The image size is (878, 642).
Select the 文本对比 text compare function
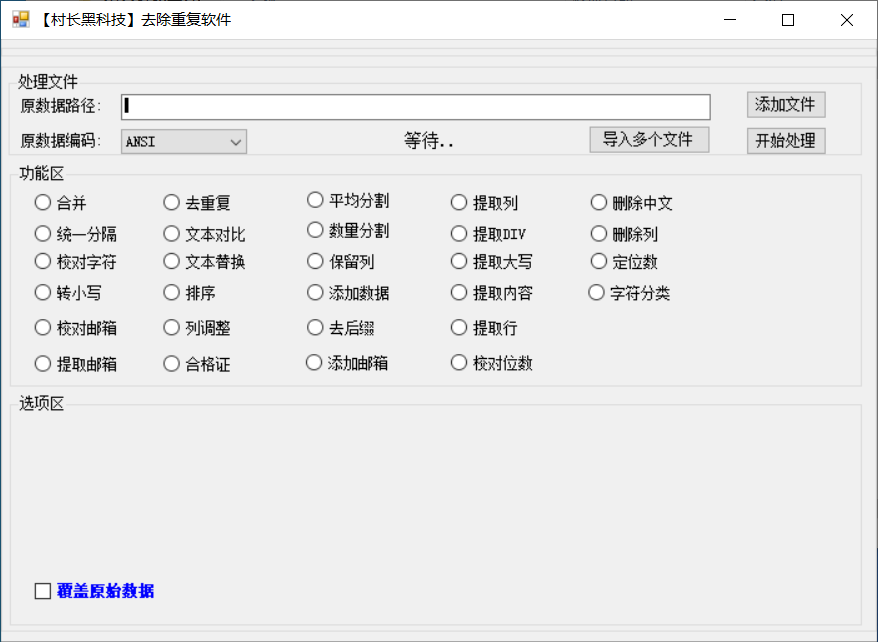coord(171,233)
